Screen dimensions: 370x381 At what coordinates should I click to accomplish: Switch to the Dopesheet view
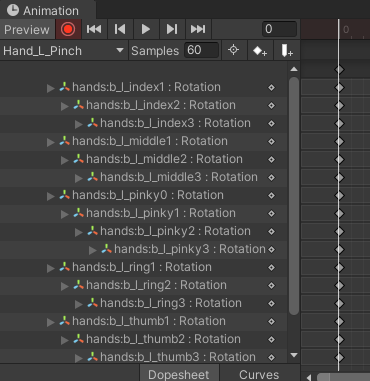179,374
